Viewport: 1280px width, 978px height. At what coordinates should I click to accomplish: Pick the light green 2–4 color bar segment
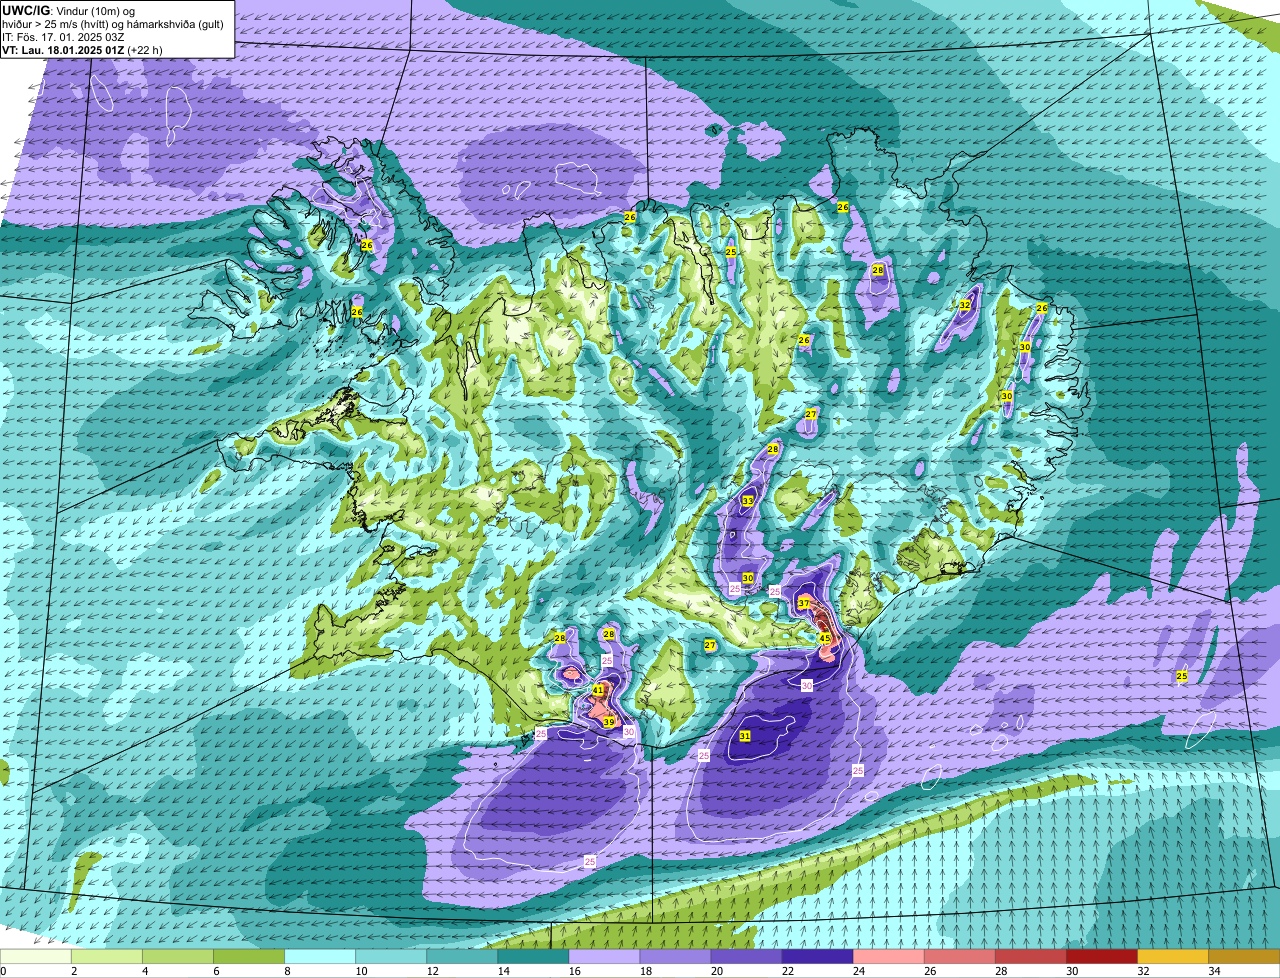tap(107, 956)
